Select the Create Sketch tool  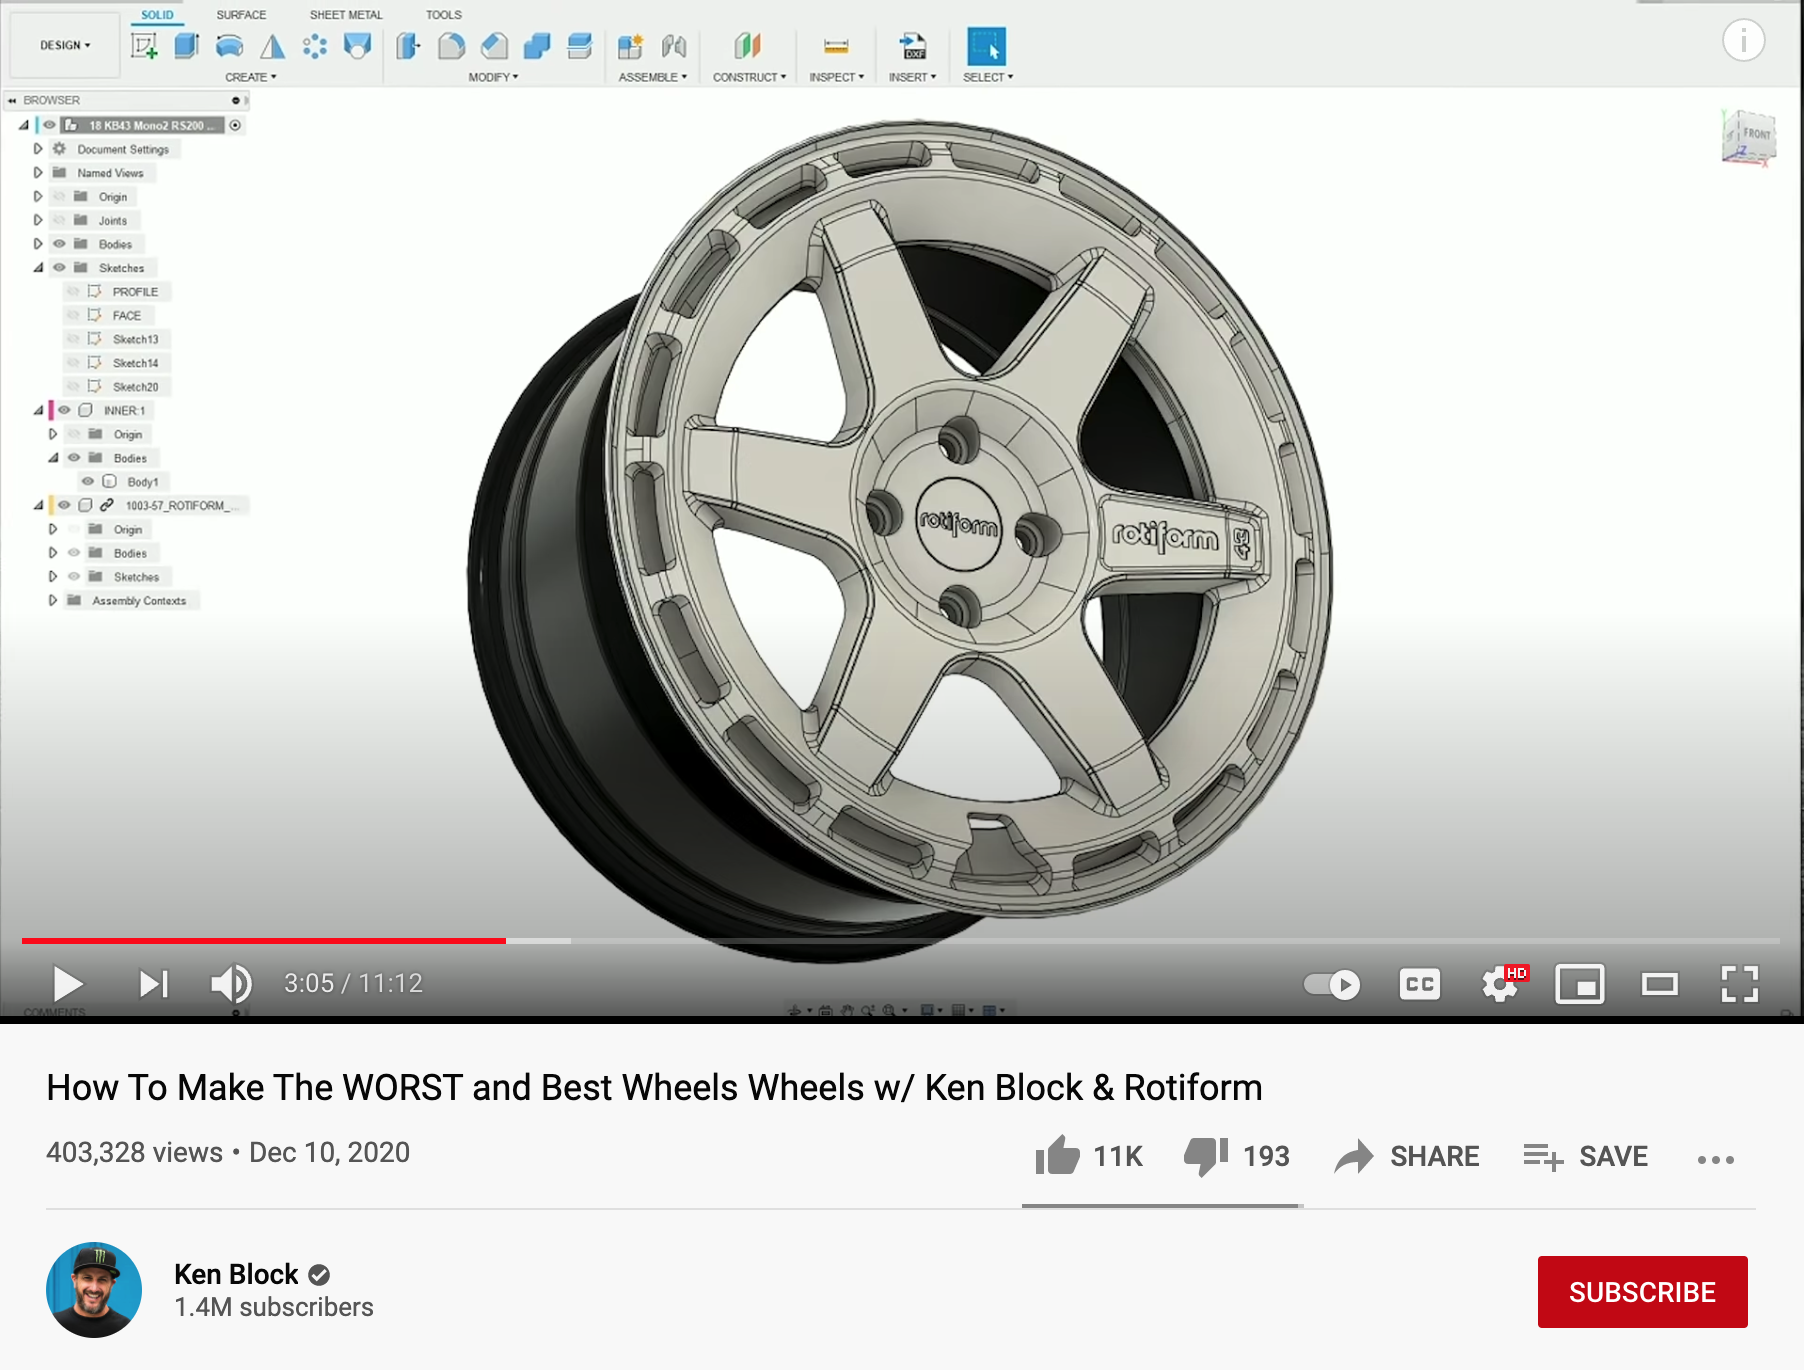(144, 46)
